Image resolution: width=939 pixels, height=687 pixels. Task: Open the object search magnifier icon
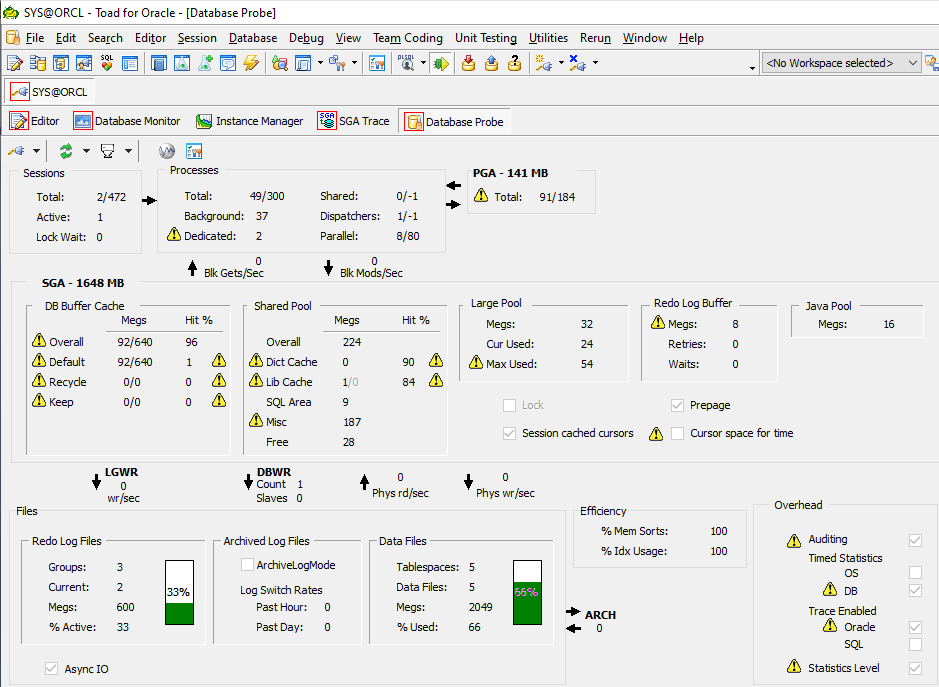point(280,62)
